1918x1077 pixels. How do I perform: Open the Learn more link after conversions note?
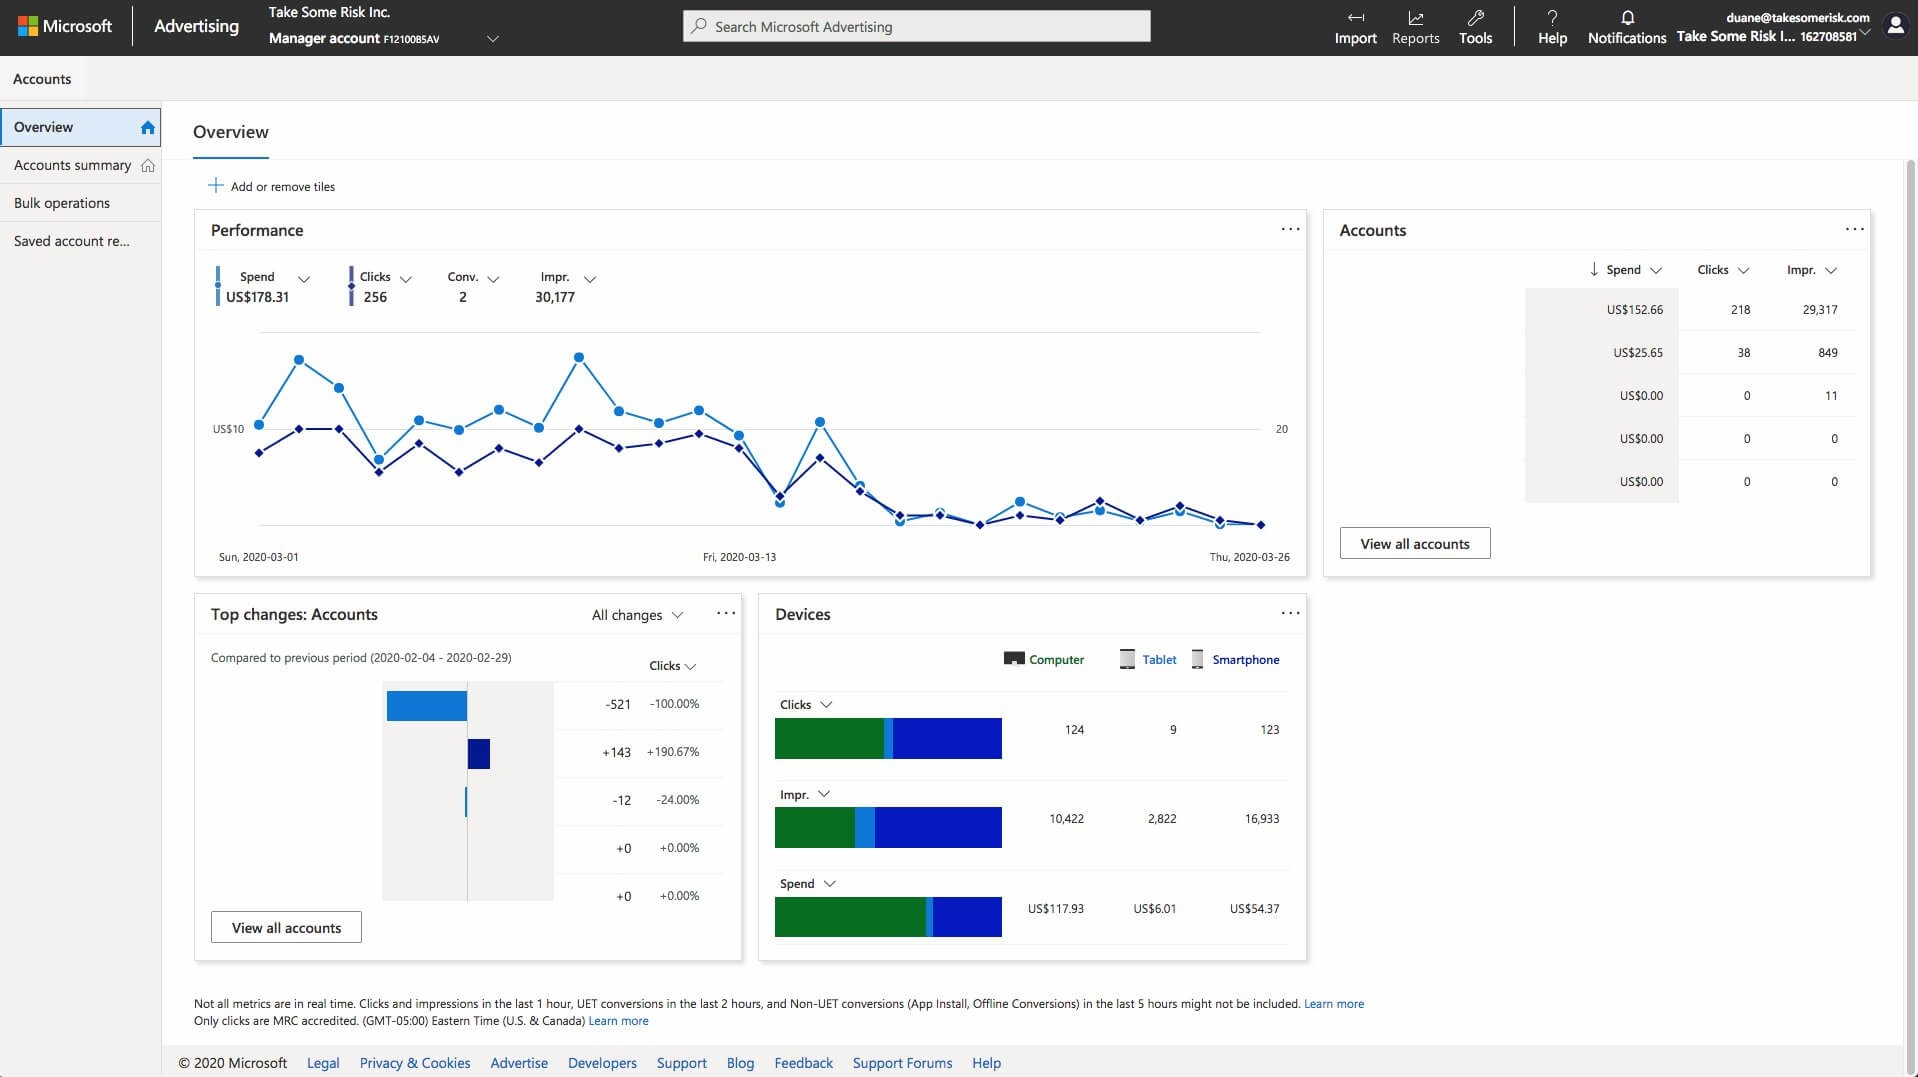(x=1334, y=1004)
